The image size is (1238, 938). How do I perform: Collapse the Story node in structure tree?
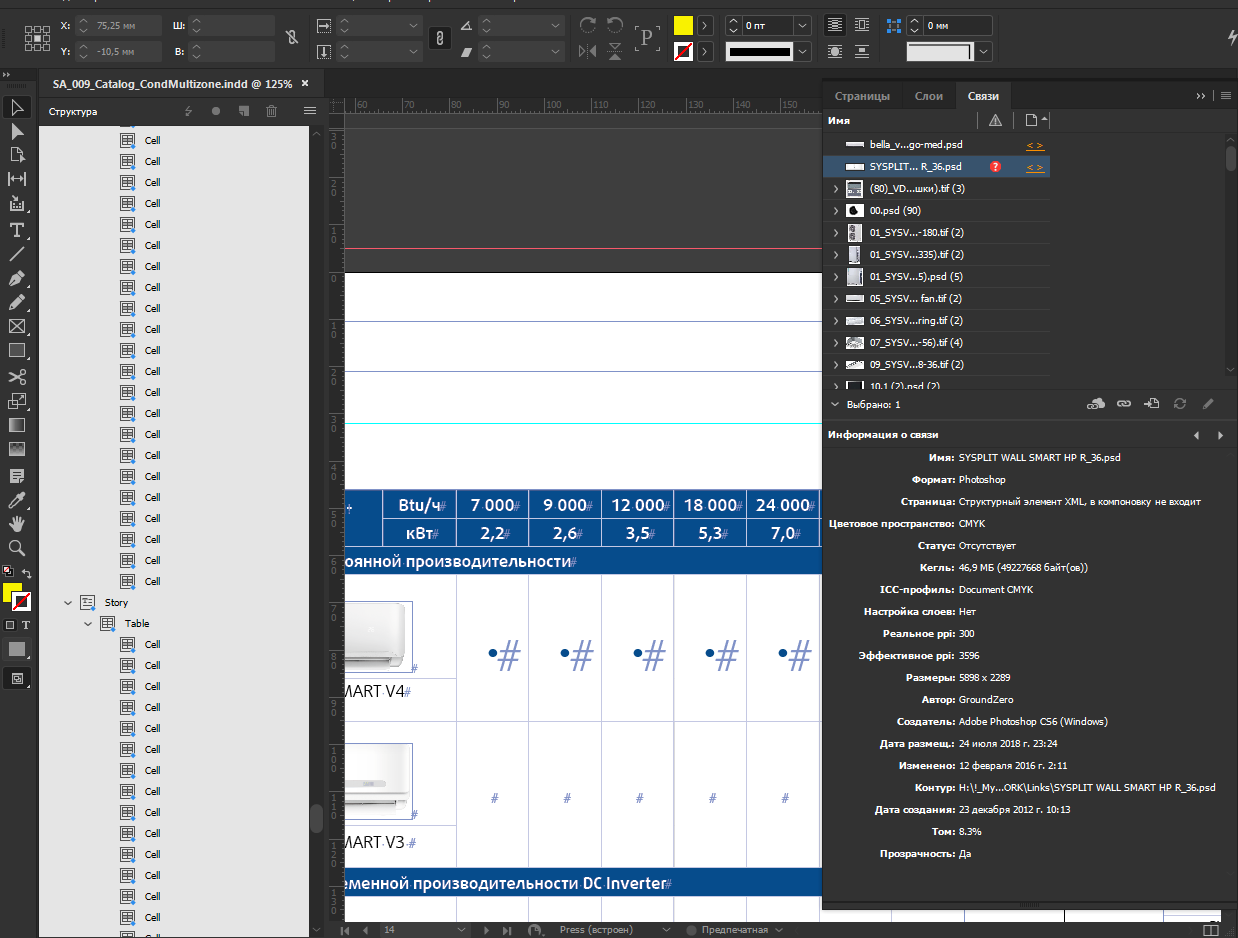pos(68,603)
